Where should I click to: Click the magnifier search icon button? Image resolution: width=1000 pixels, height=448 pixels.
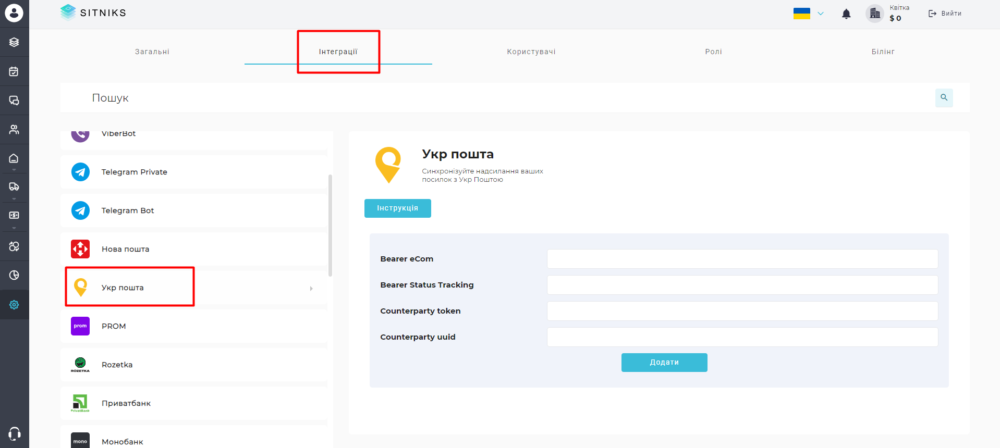(x=944, y=98)
